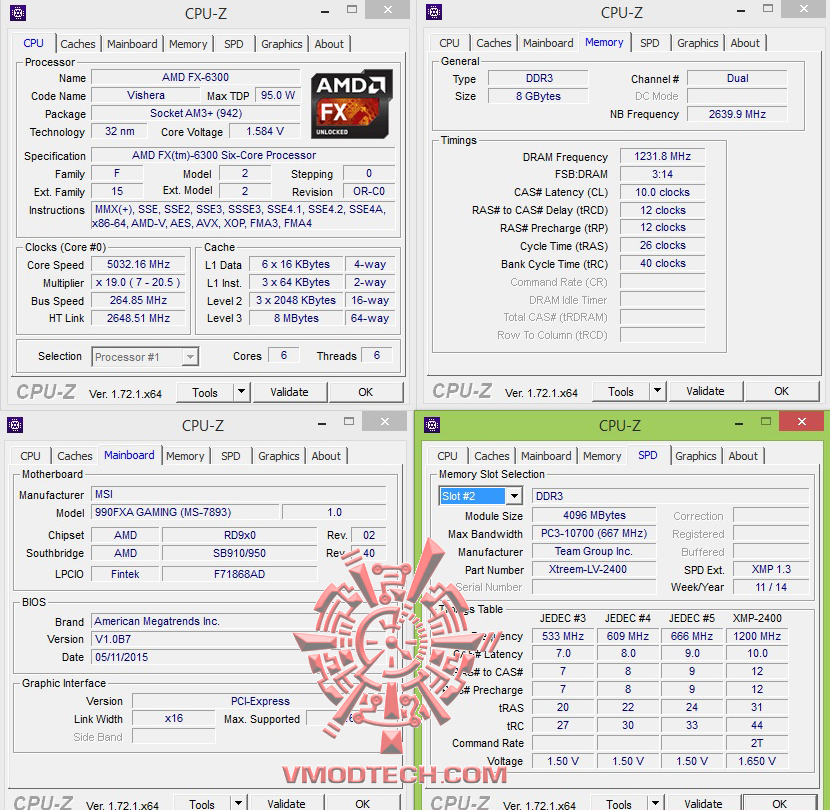
Task: Click Validate in the CPU window
Action: tap(289, 392)
